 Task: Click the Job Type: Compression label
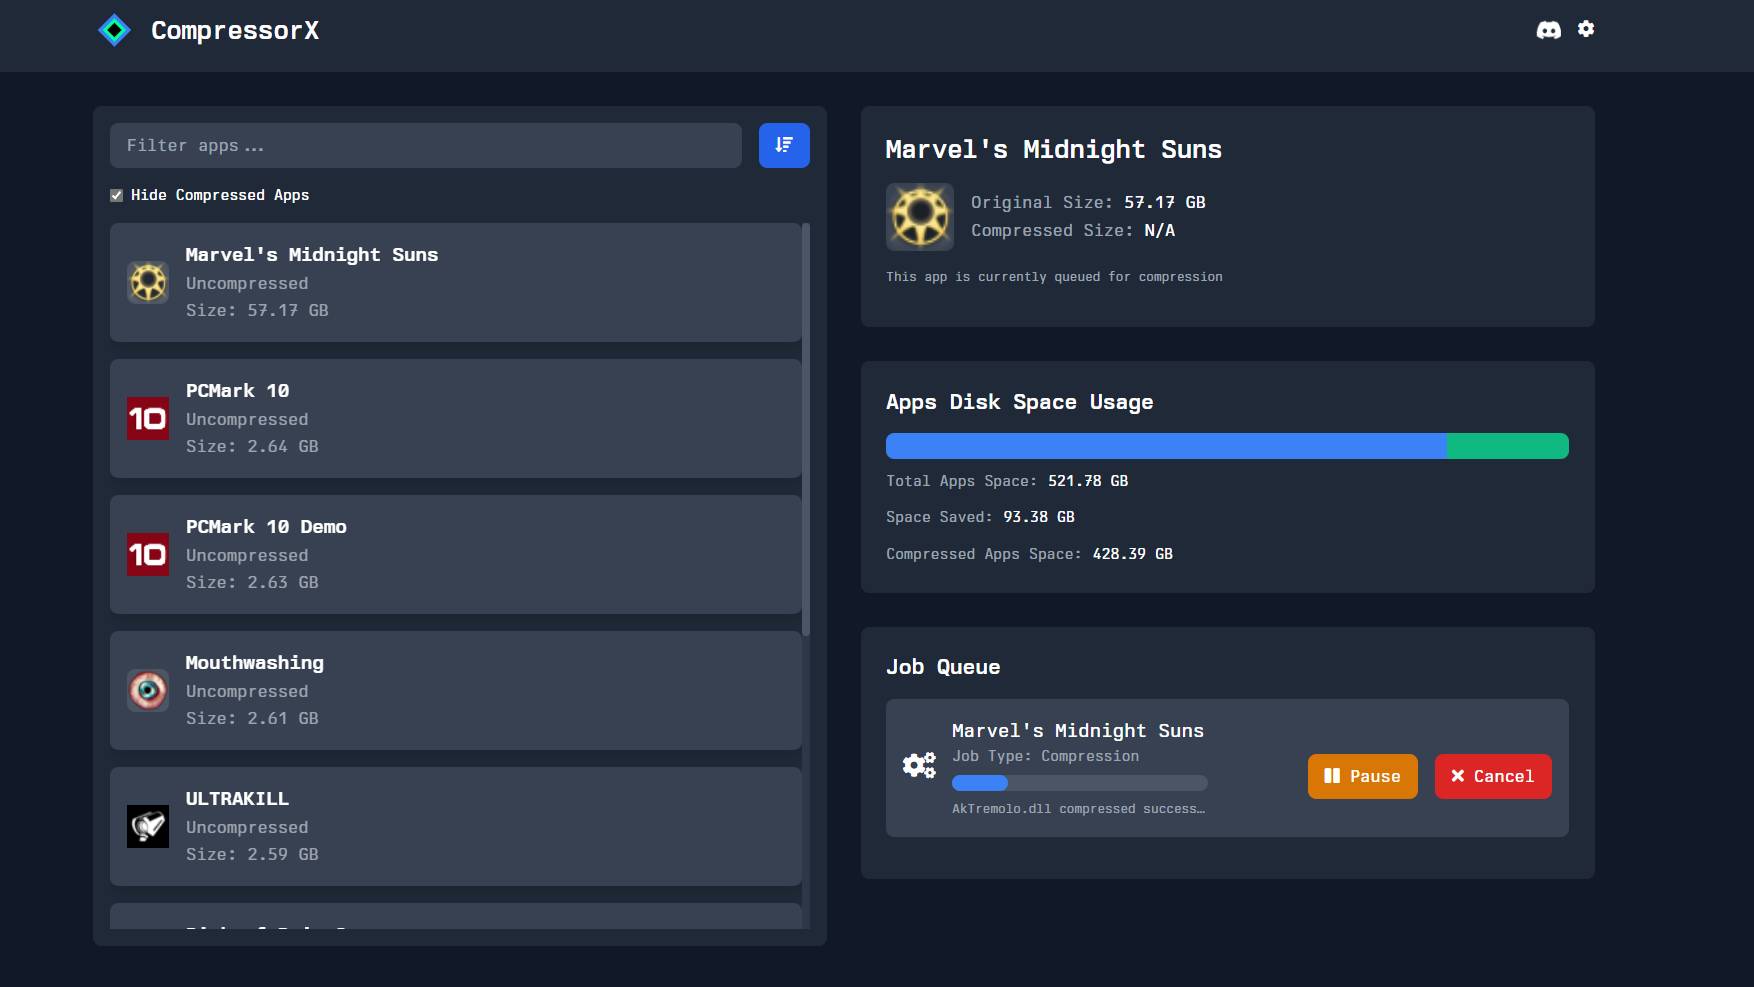tap(1045, 756)
